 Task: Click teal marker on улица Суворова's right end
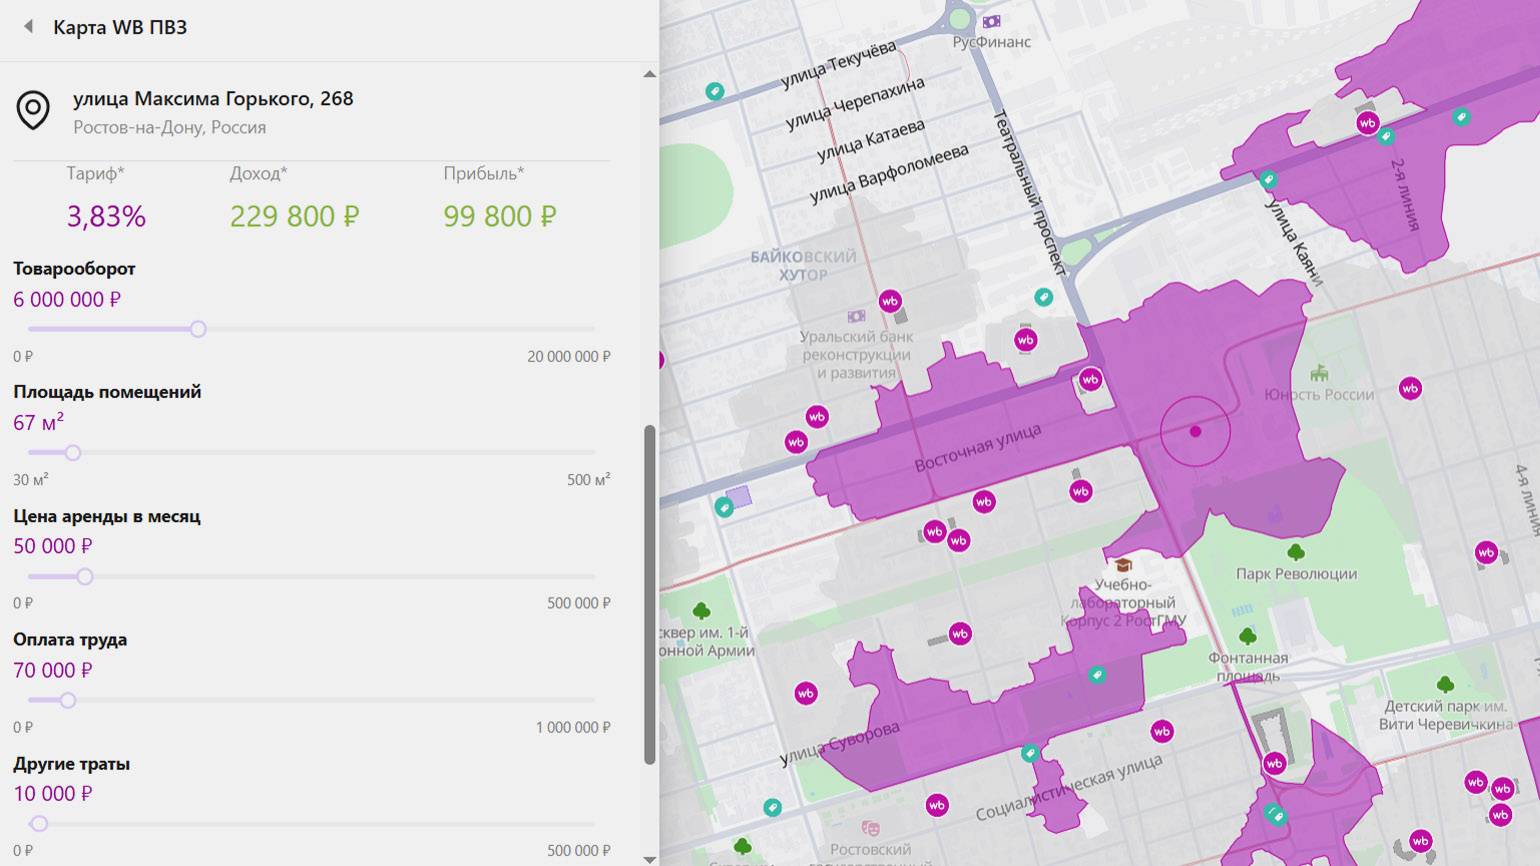pos(1030,754)
